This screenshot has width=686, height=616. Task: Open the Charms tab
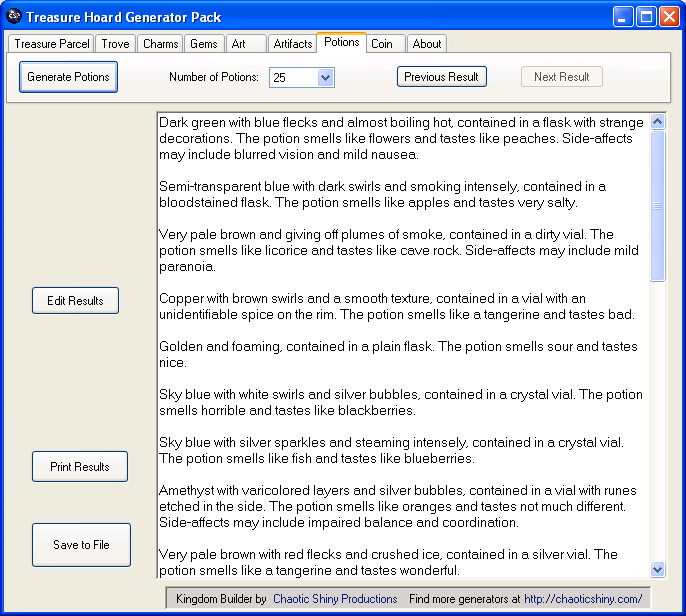point(160,44)
